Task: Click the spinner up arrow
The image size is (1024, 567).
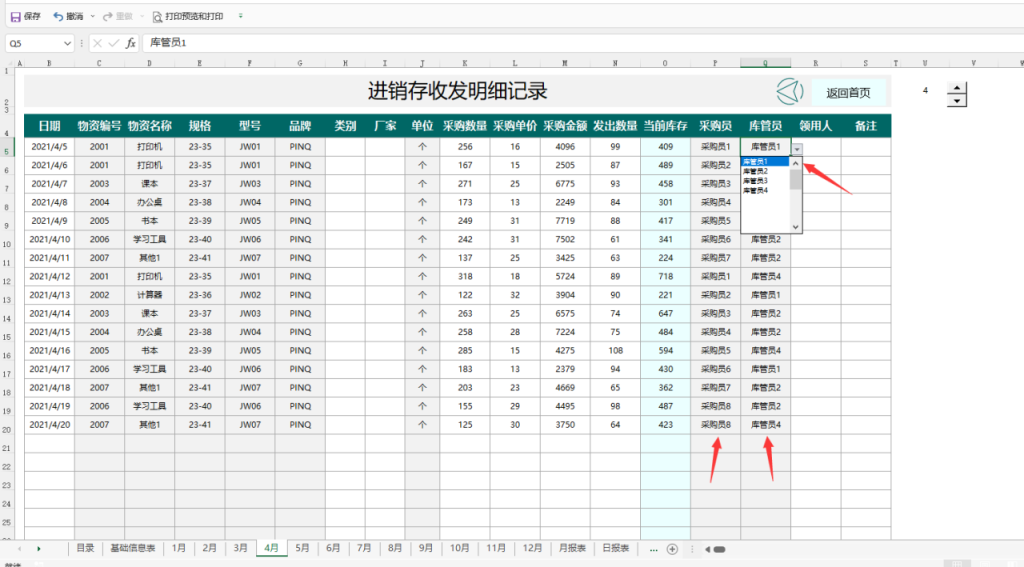Action: tap(957, 88)
